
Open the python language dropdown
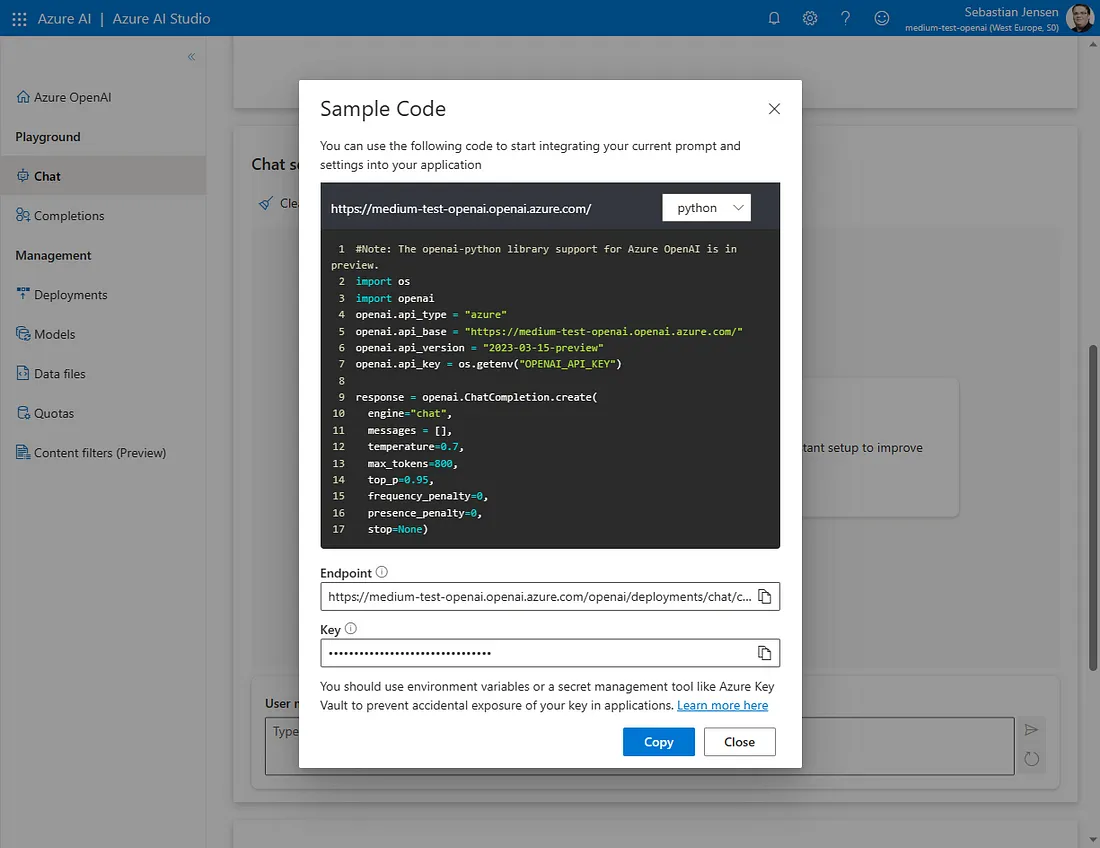click(706, 208)
